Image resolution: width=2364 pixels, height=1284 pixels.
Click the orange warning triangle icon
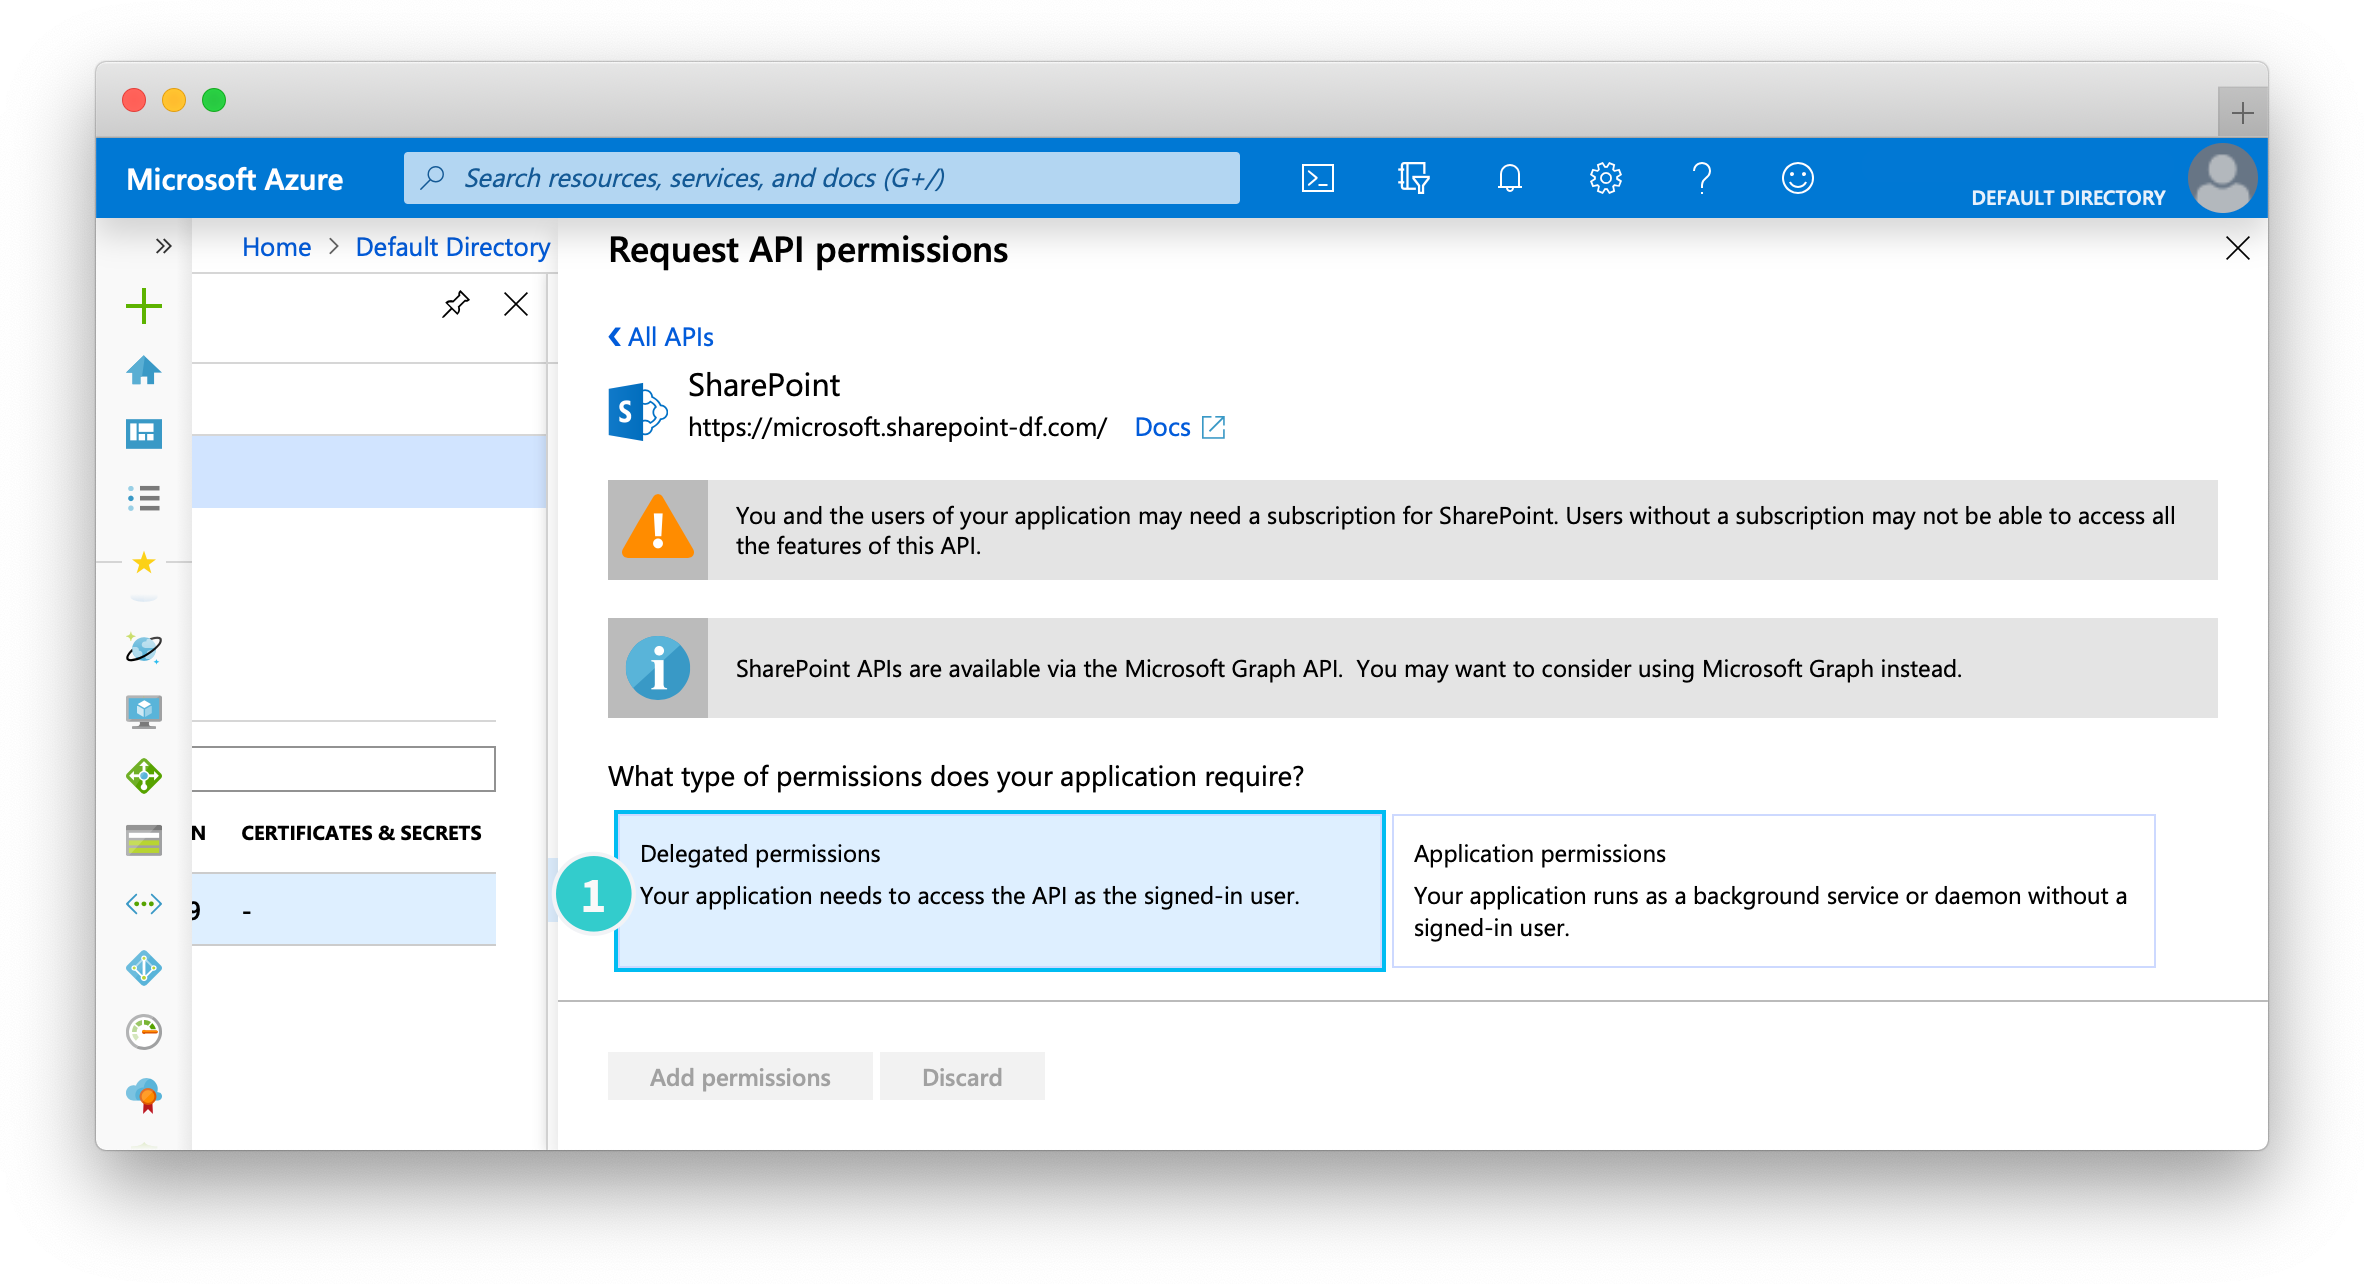coord(658,529)
